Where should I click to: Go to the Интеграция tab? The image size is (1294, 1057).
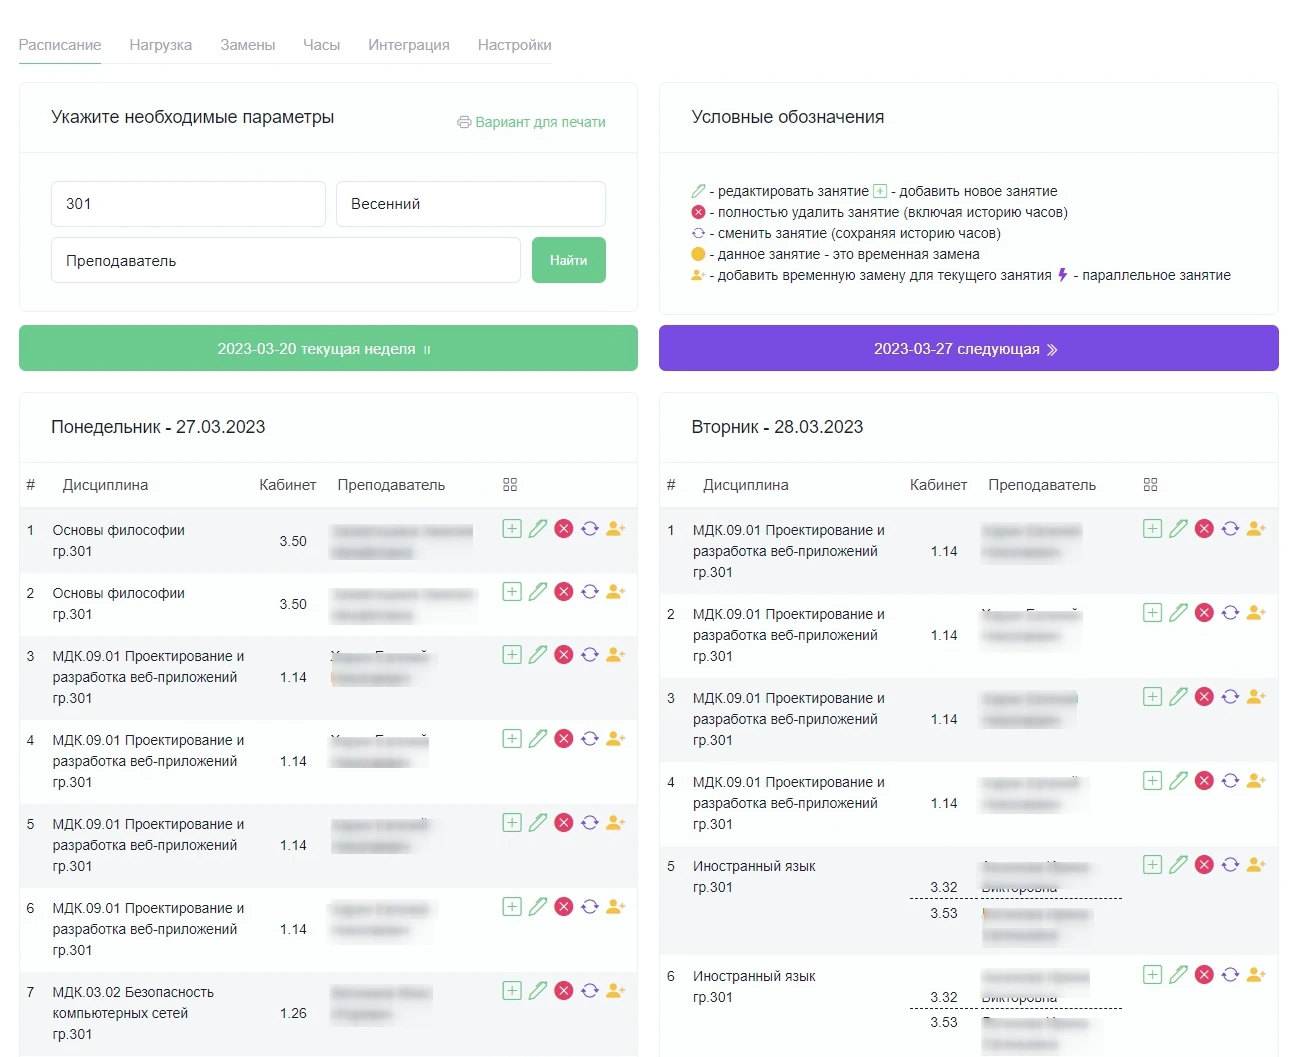(409, 45)
